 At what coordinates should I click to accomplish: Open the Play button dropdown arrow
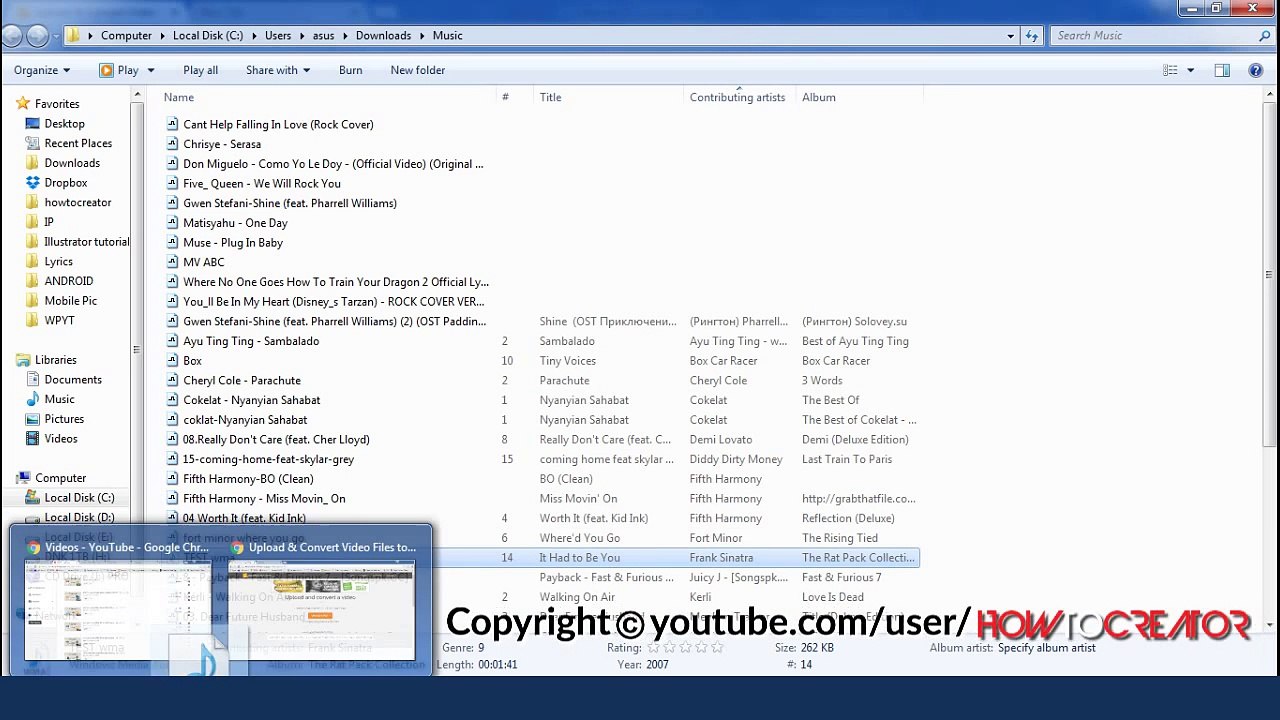coord(151,70)
